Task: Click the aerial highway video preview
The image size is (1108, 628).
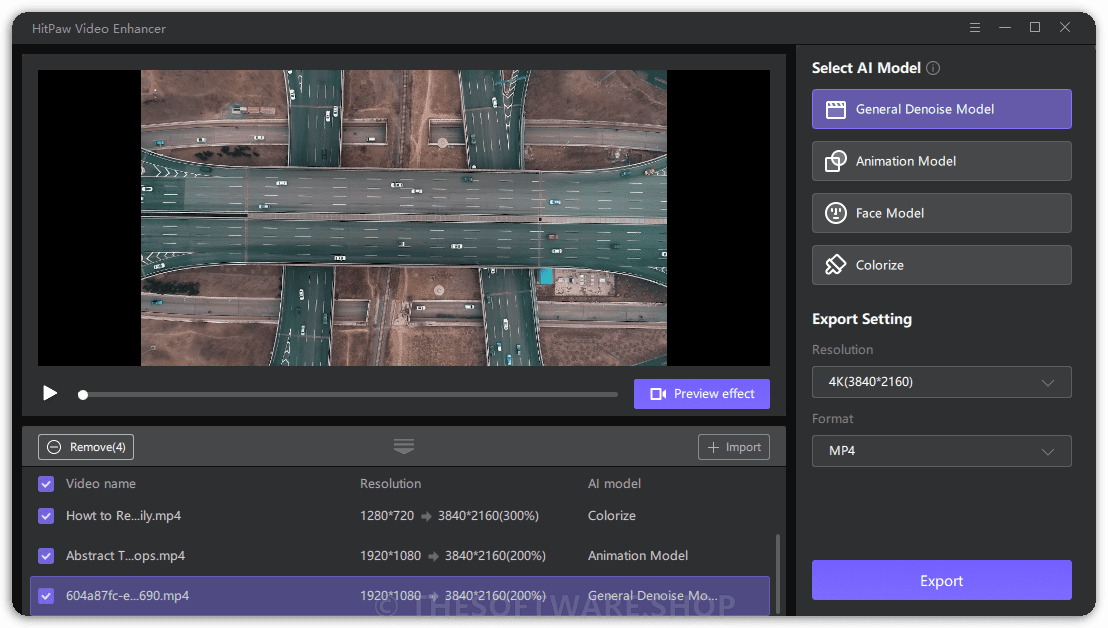Action: coord(403,218)
